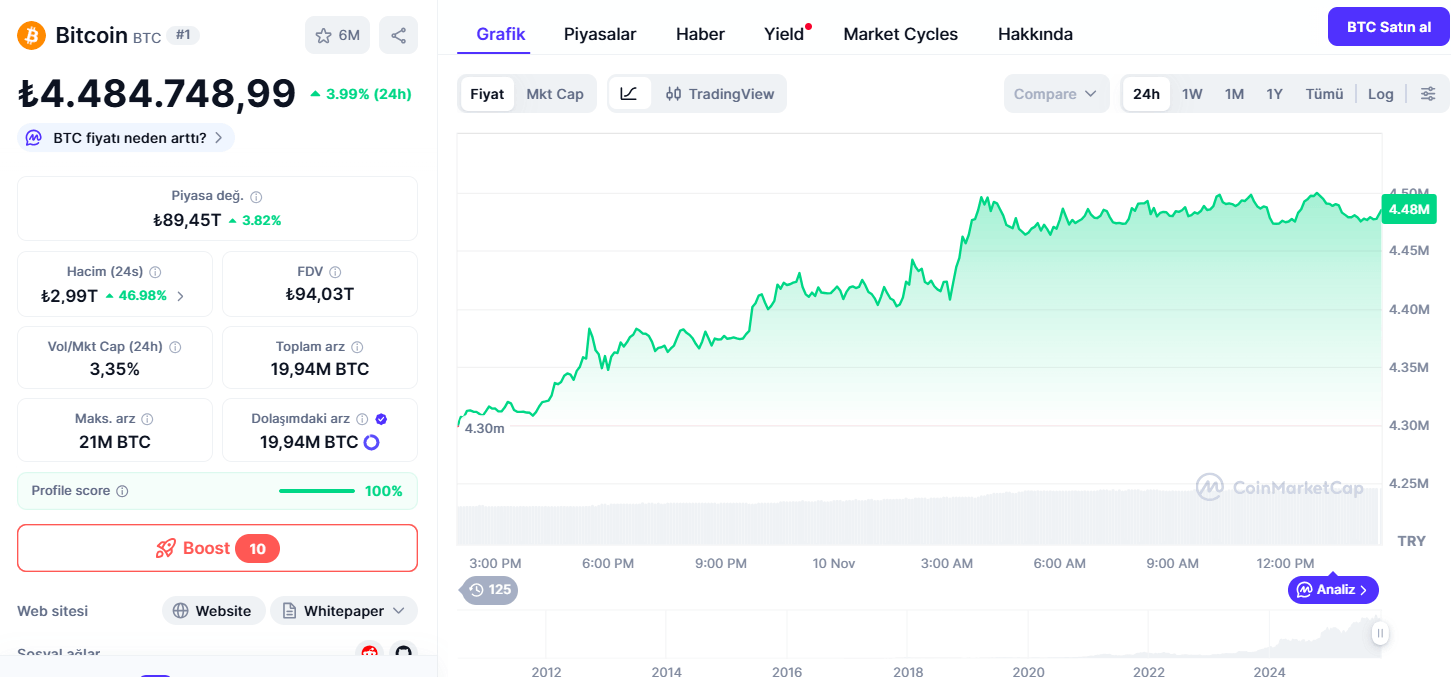Viewport: 1451px width, 677px height.
Task: Click the 3.99% (24h) change text
Action: pos(362,94)
